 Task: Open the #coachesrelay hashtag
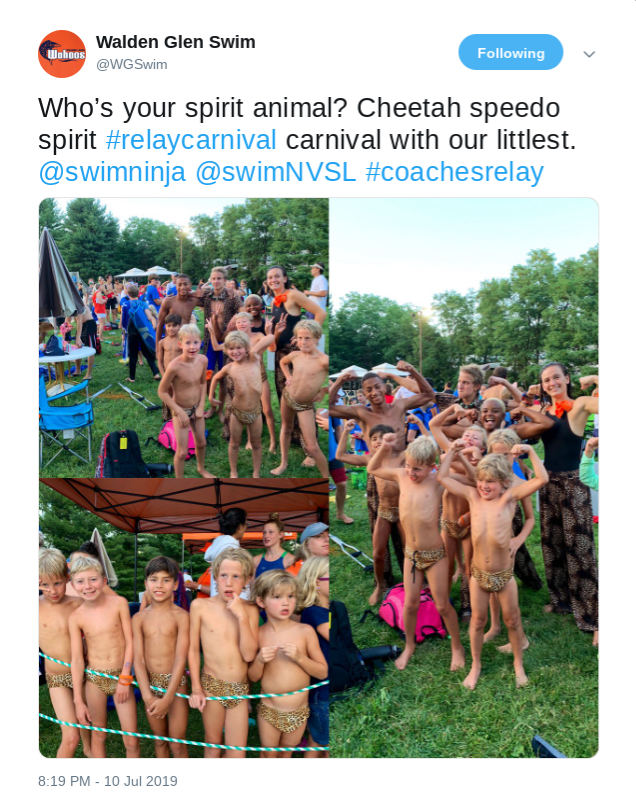454,172
